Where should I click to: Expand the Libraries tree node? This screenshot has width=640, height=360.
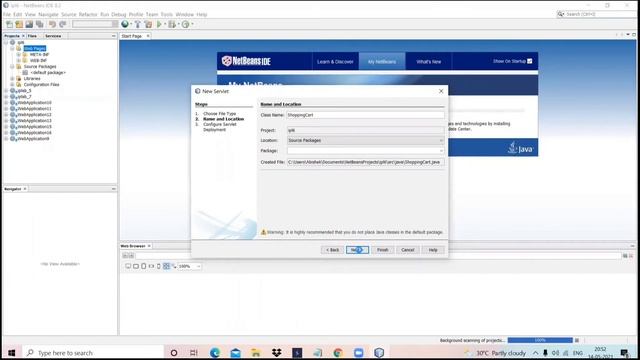(x=12, y=78)
